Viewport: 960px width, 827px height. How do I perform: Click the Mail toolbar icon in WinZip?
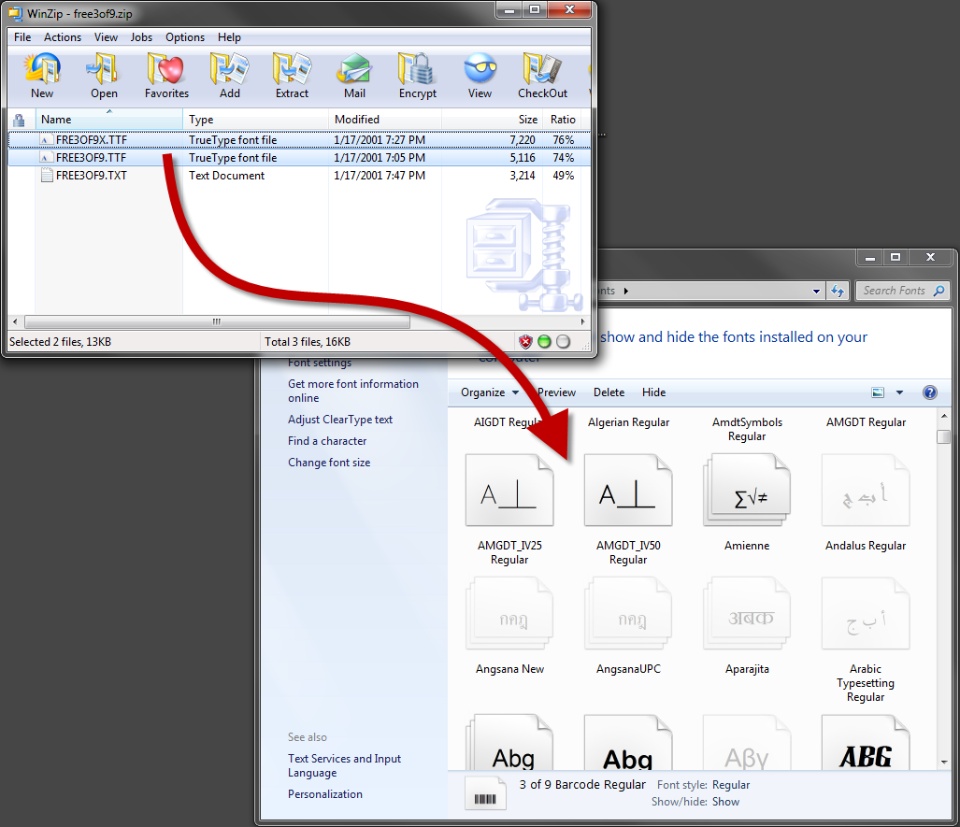tap(354, 69)
